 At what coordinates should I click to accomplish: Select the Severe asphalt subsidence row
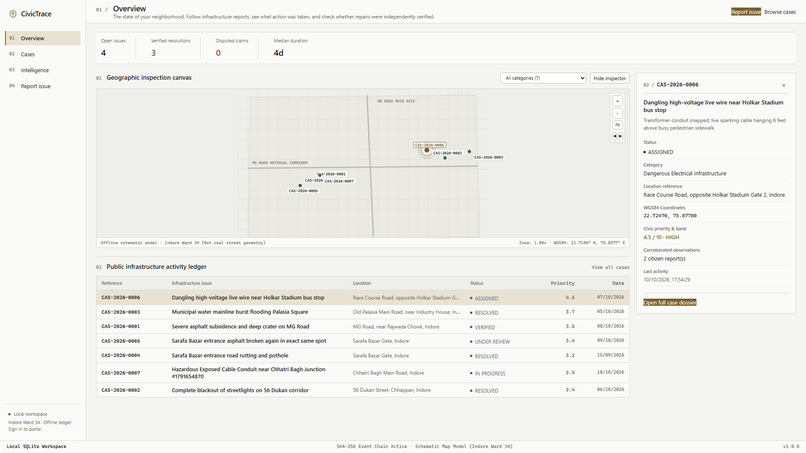coord(362,326)
